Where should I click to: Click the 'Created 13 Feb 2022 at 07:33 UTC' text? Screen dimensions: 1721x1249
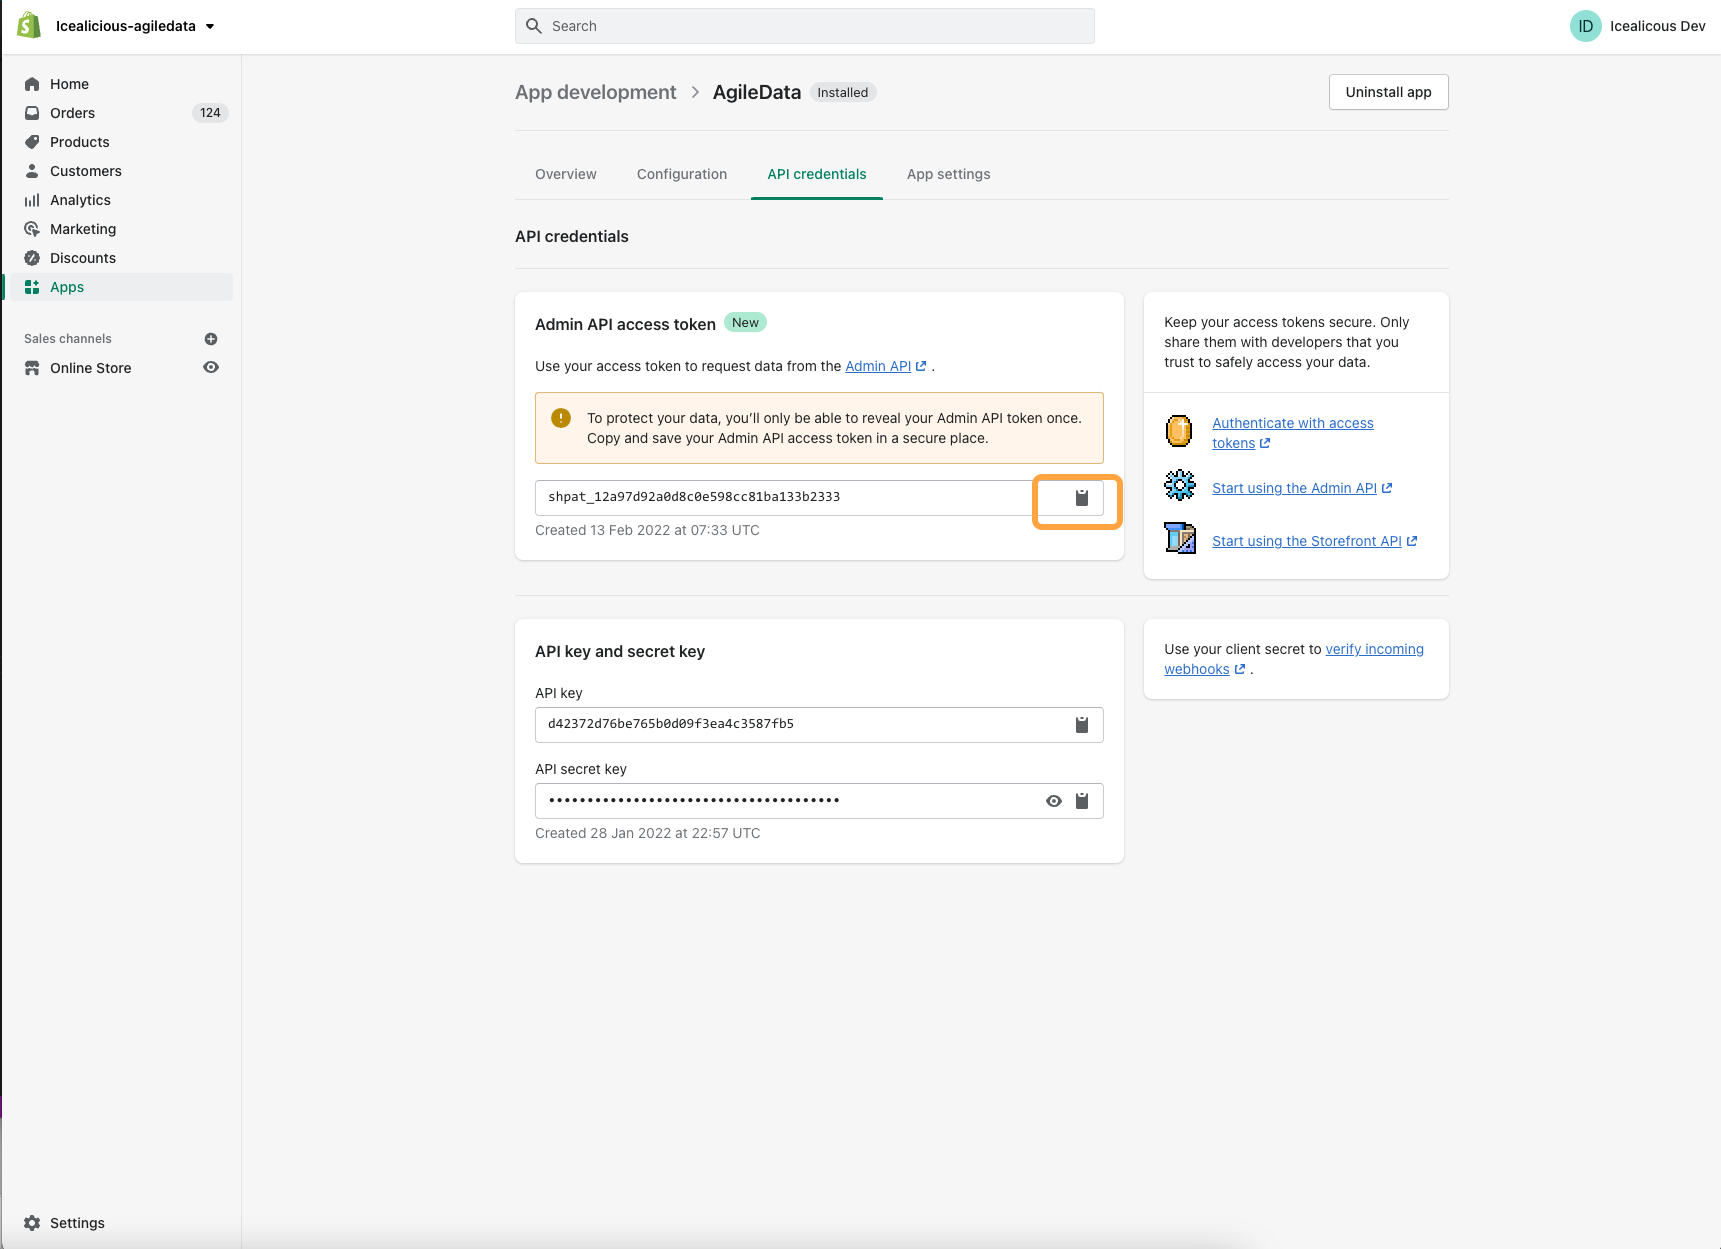[x=647, y=530]
